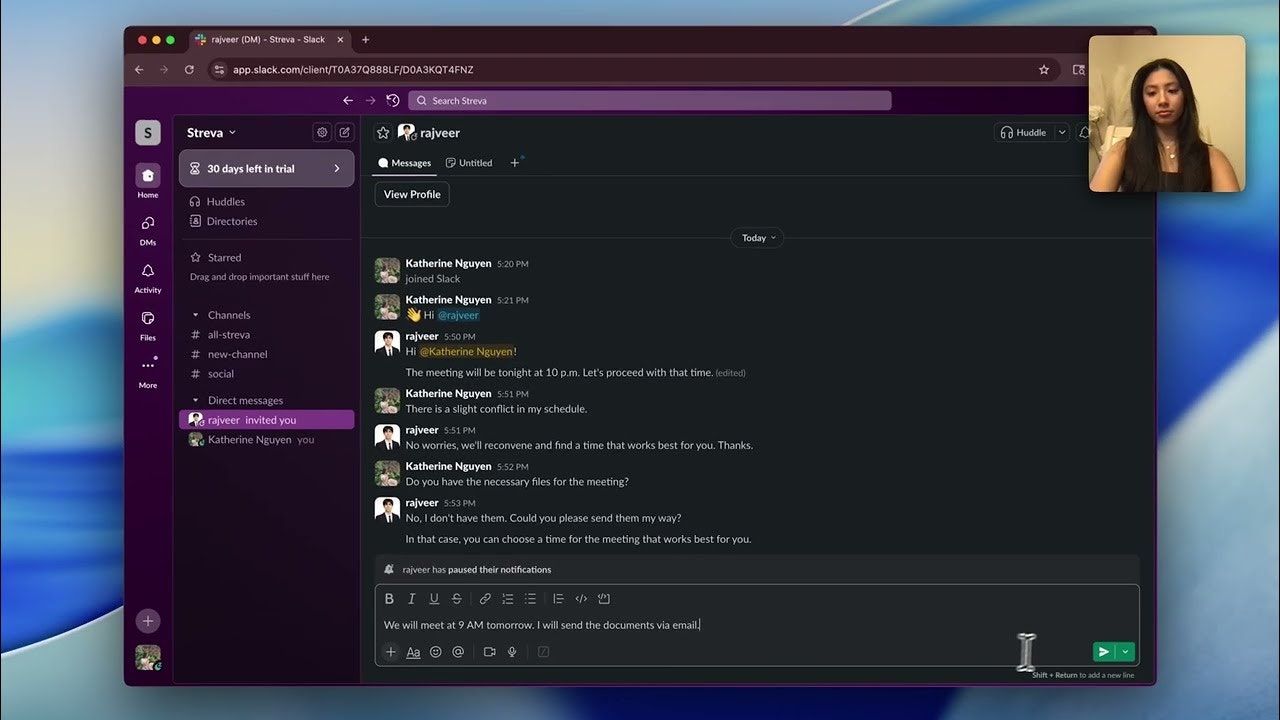Open Activity in the left rail

click(148, 277)
